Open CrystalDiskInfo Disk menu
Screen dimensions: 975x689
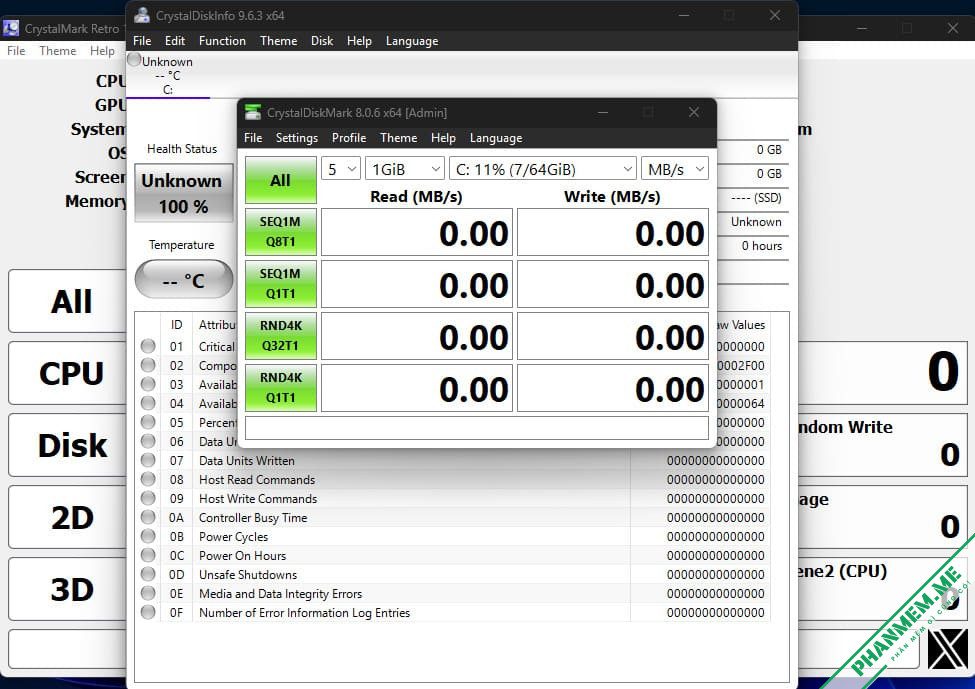click(322, 41)
